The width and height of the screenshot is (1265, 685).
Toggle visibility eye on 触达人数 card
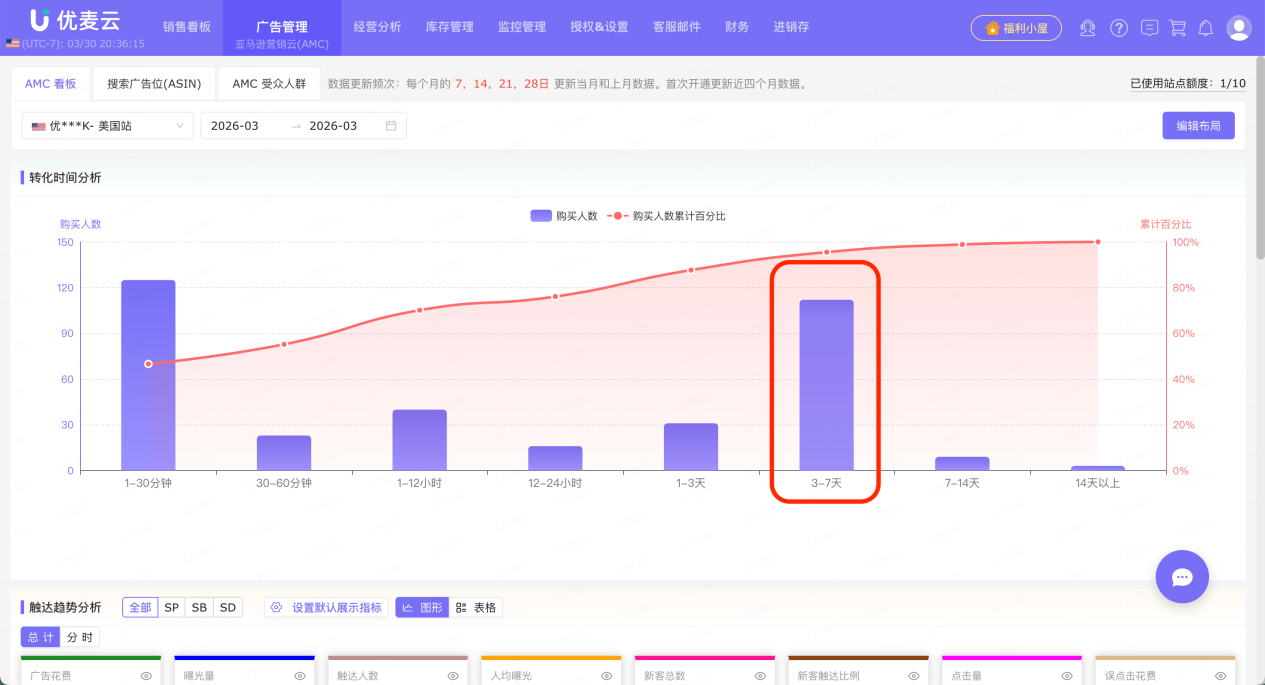point(453,676)
